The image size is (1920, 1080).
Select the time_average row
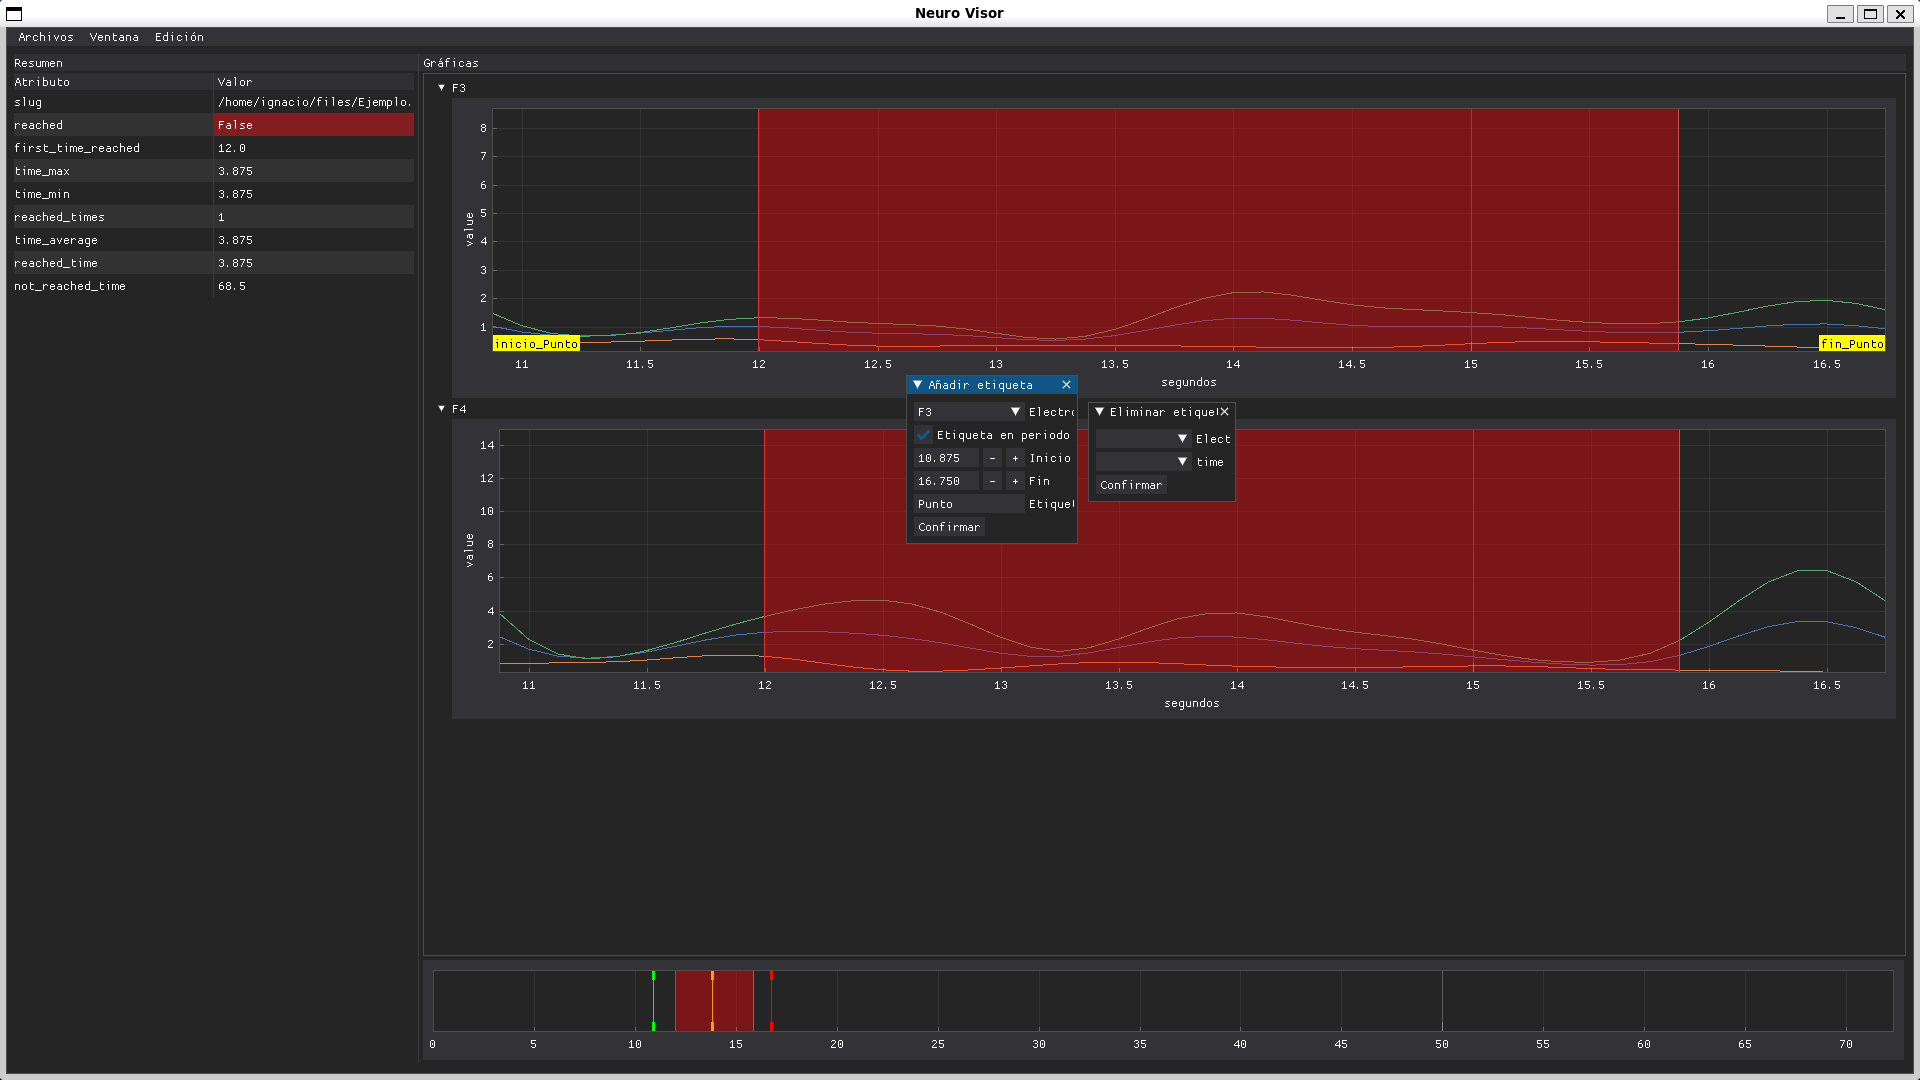point(212,240)
